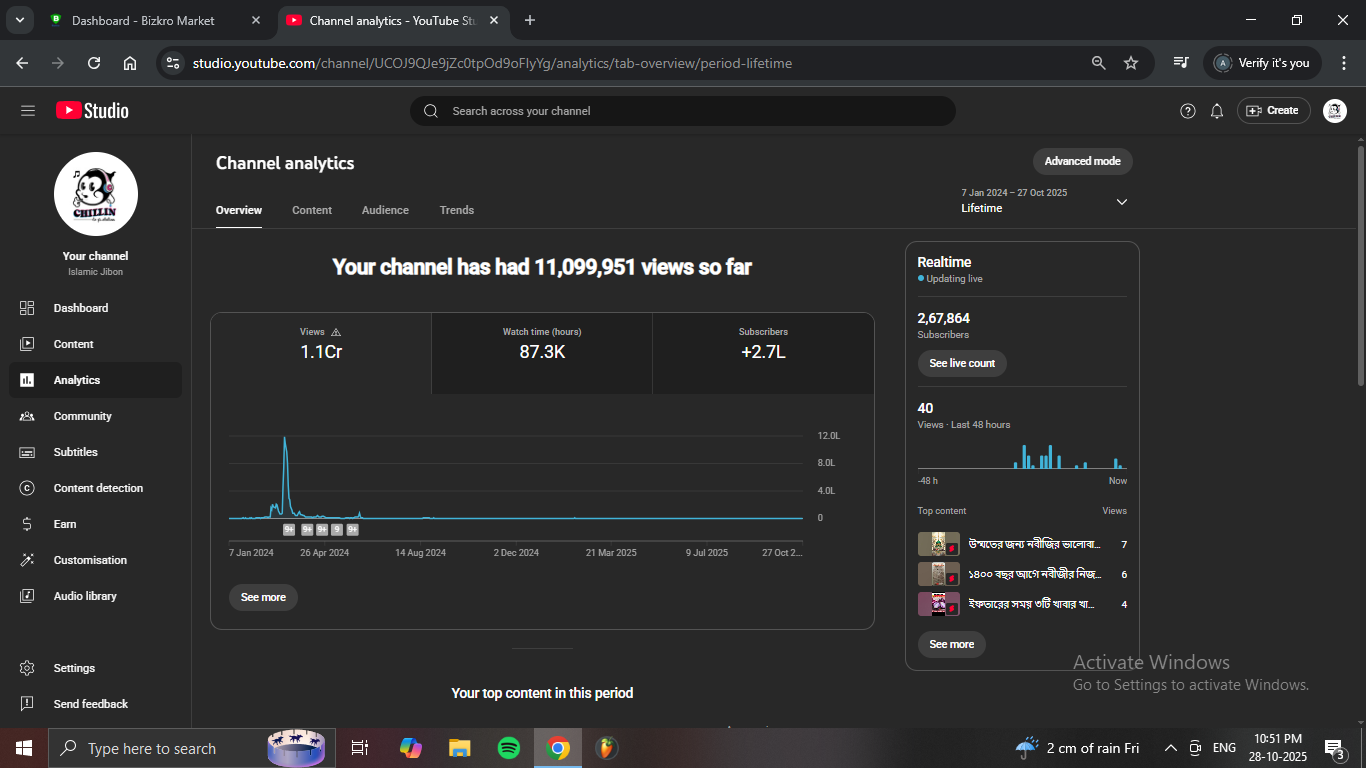This screenshot has height=768, width=1366.
Task: Expand the Lifetime date range dropdown
Action: pyautogui.click(x=1121, y=202)
